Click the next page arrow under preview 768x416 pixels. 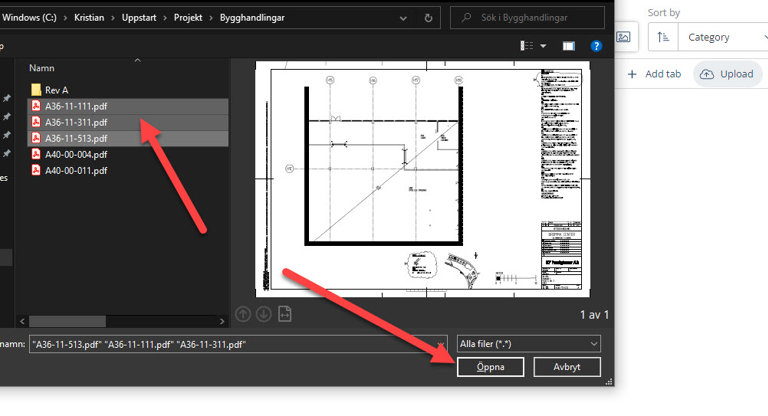[264, 314]
